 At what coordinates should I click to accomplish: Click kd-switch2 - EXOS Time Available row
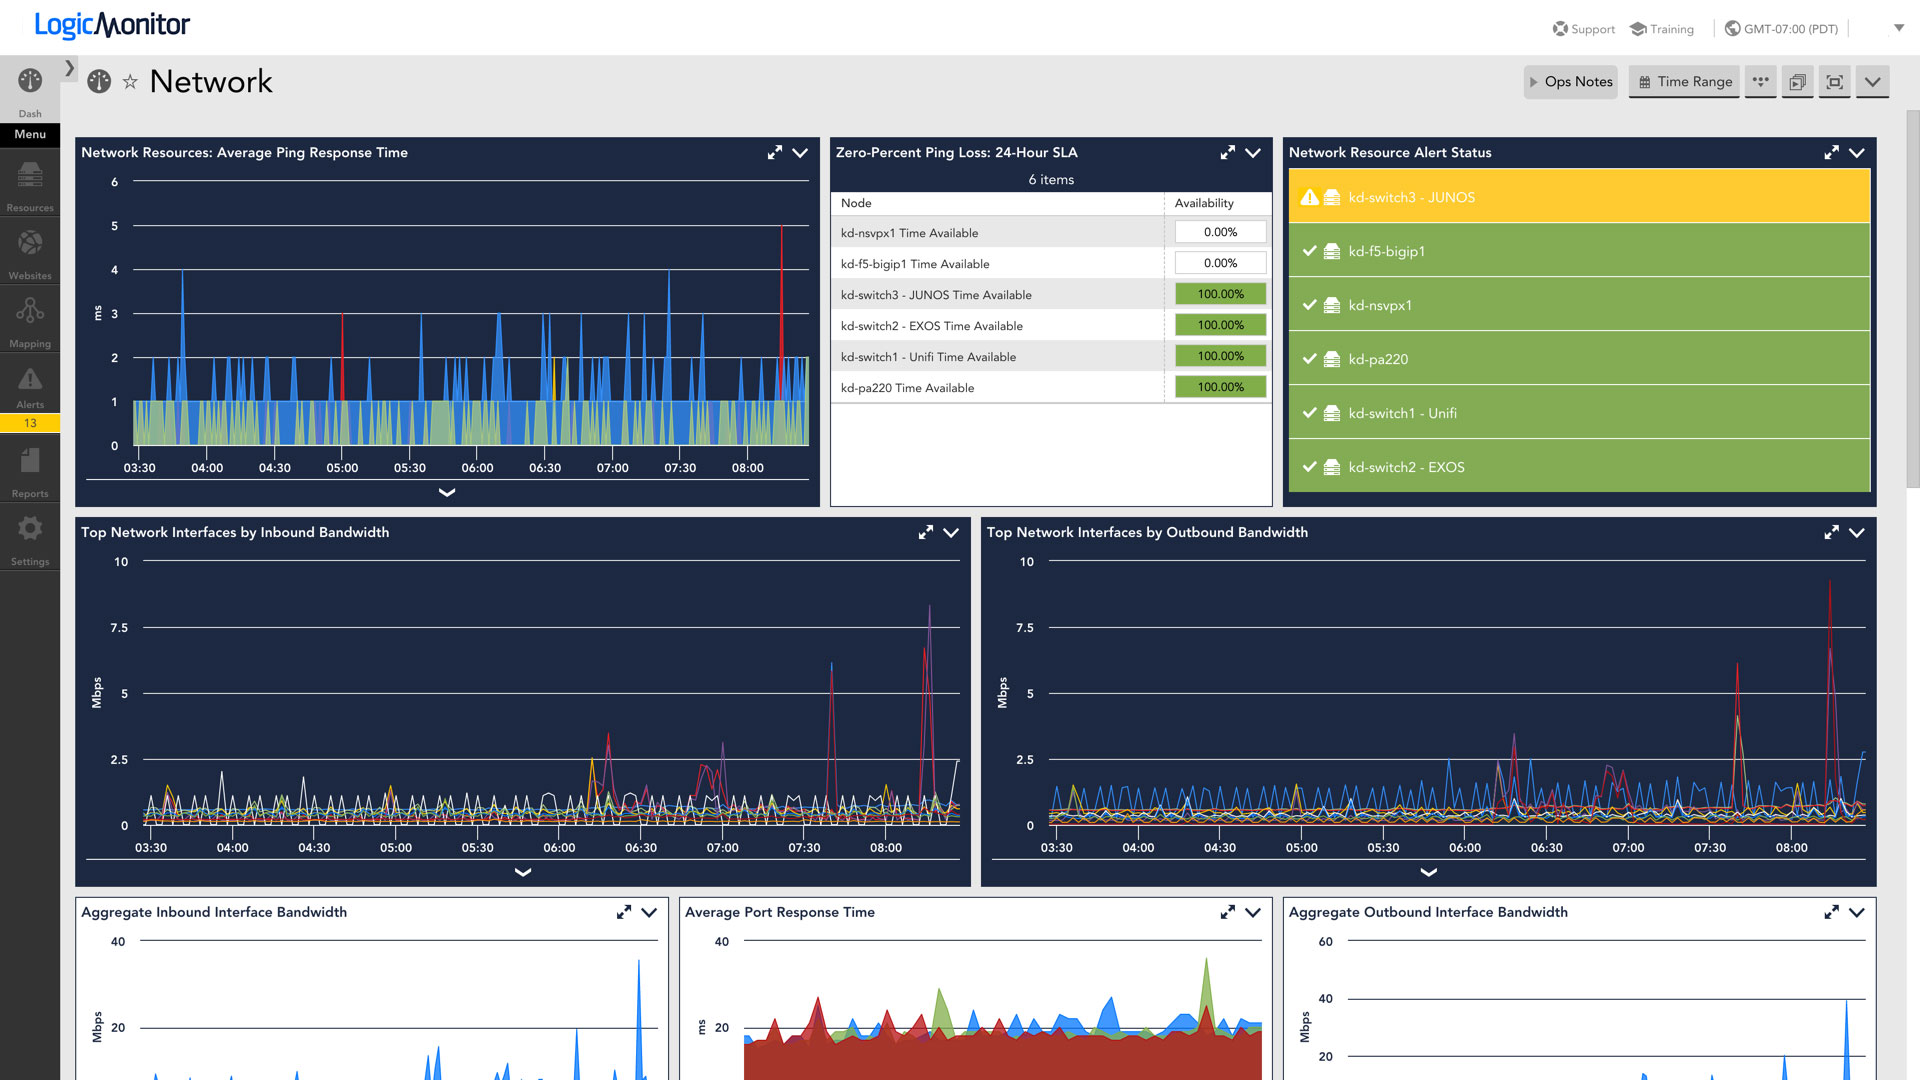click(1051, 325)
